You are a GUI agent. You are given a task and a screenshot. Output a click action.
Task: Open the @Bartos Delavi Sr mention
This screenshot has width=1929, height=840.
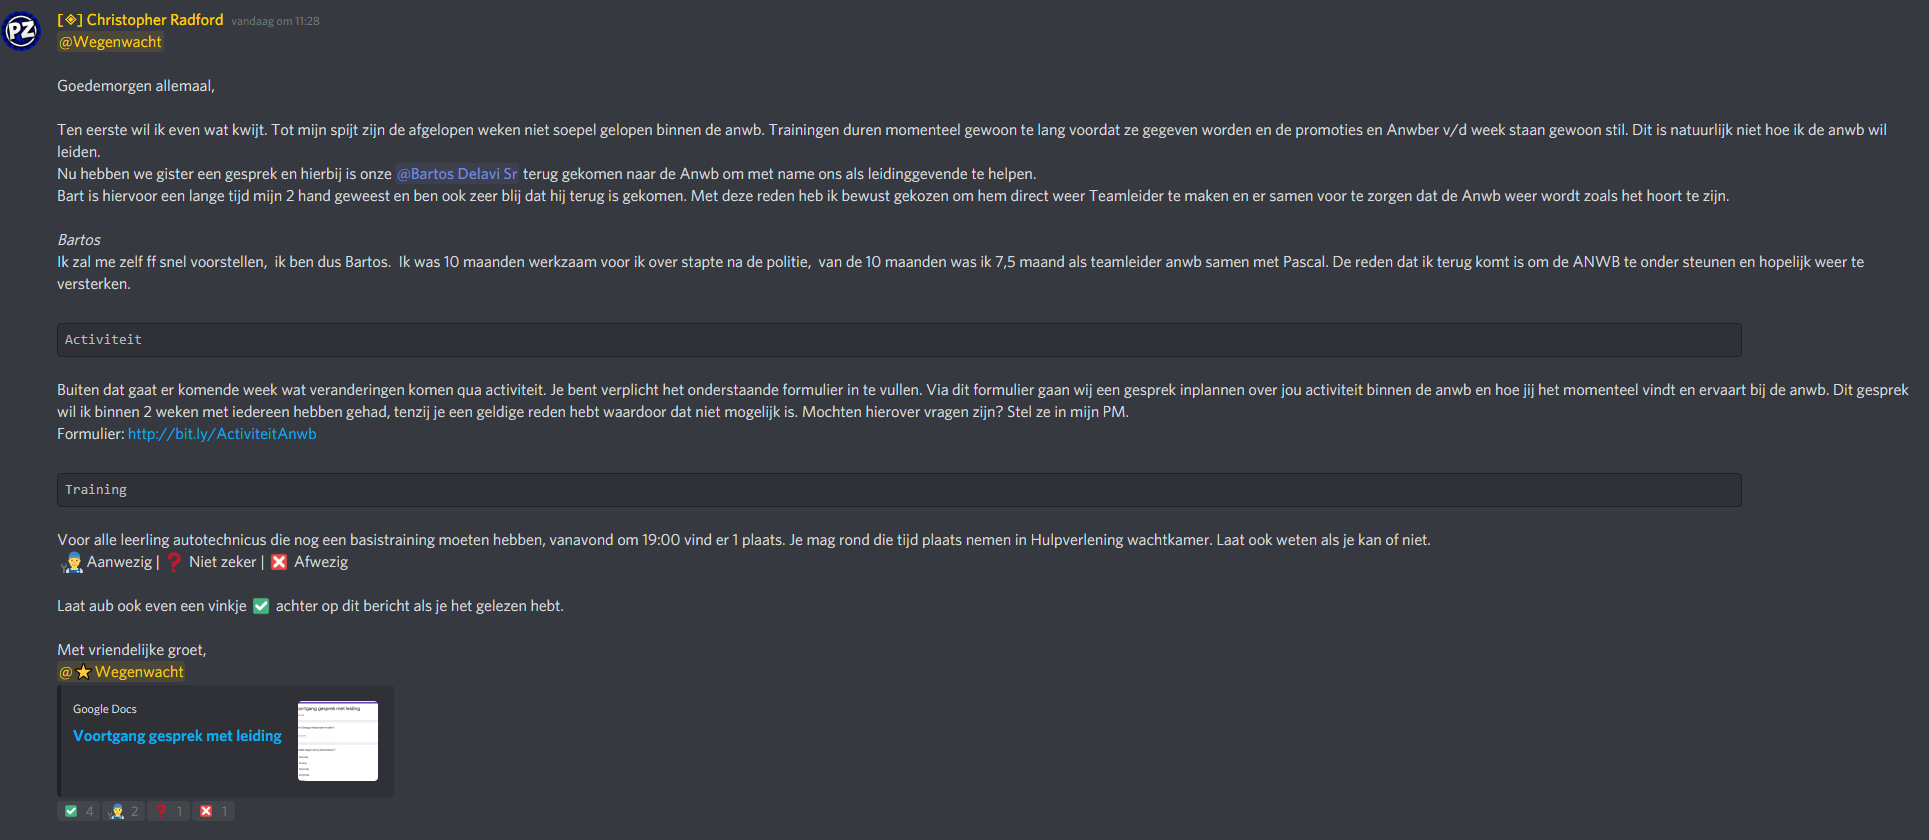(457, 174)
